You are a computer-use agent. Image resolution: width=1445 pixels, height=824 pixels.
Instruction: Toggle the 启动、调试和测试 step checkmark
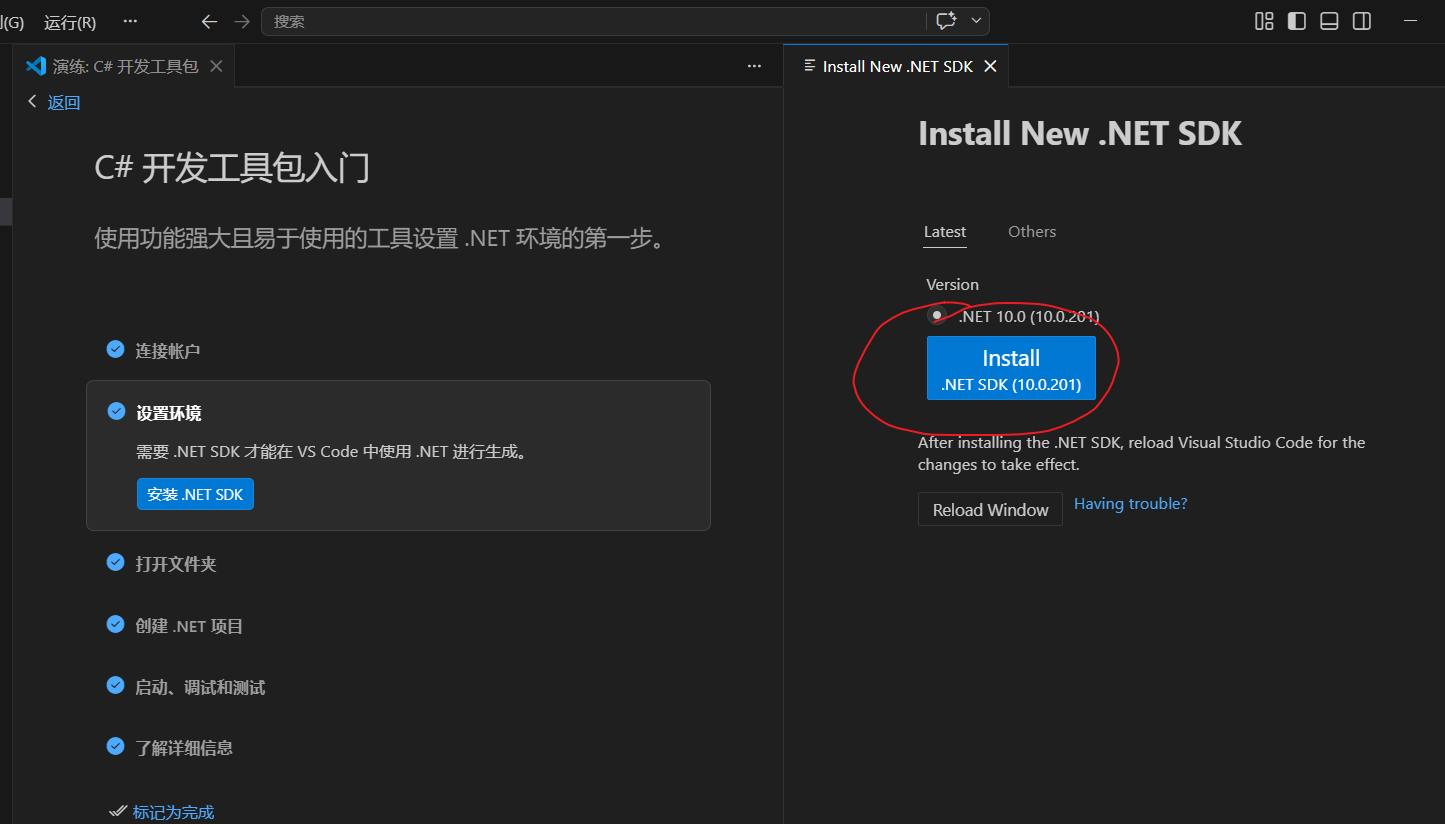[x=115, y=685]
